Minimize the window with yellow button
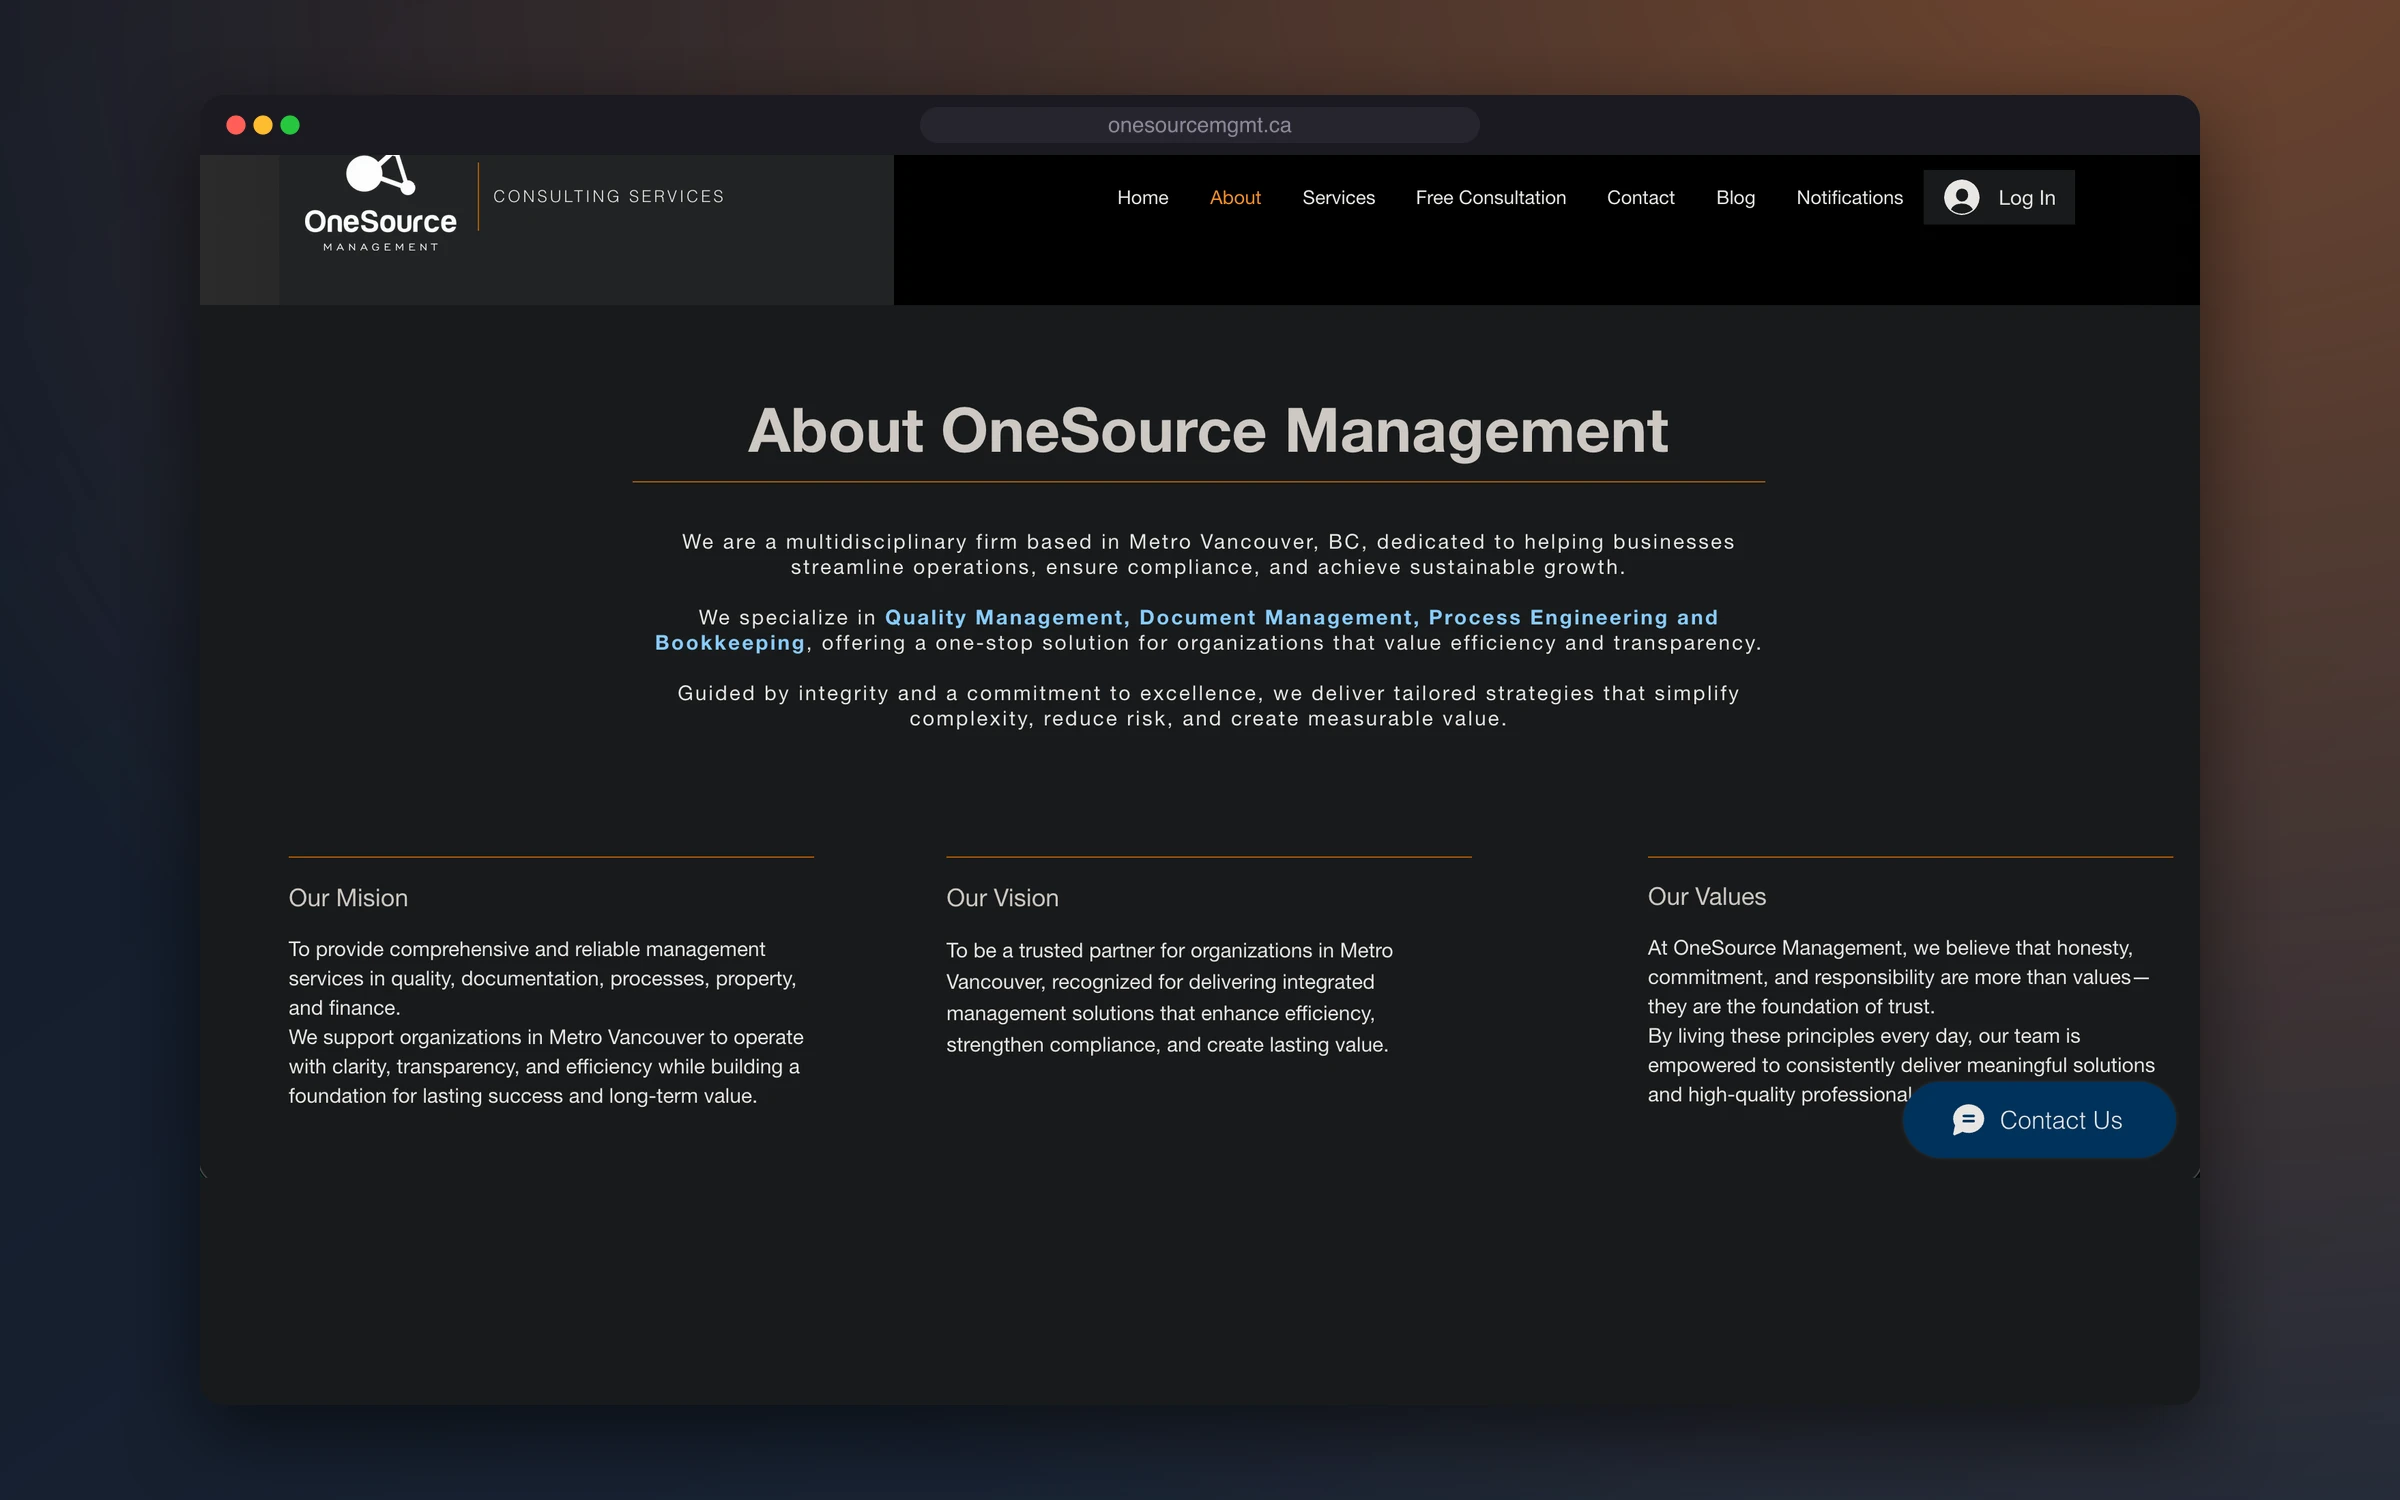The width and height of the screenshot is (2400, 1500). tap(263, 125)
